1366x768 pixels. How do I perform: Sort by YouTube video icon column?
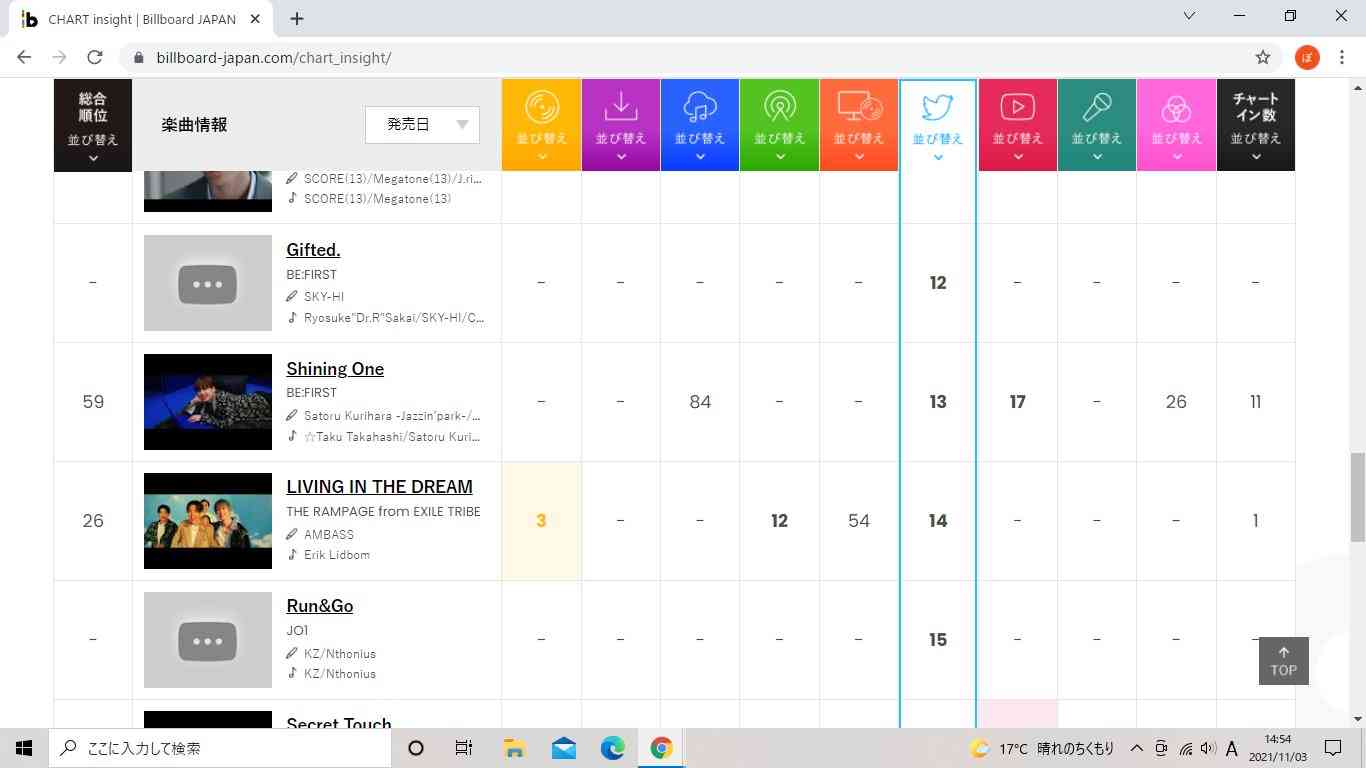[x=1018, y=125]
